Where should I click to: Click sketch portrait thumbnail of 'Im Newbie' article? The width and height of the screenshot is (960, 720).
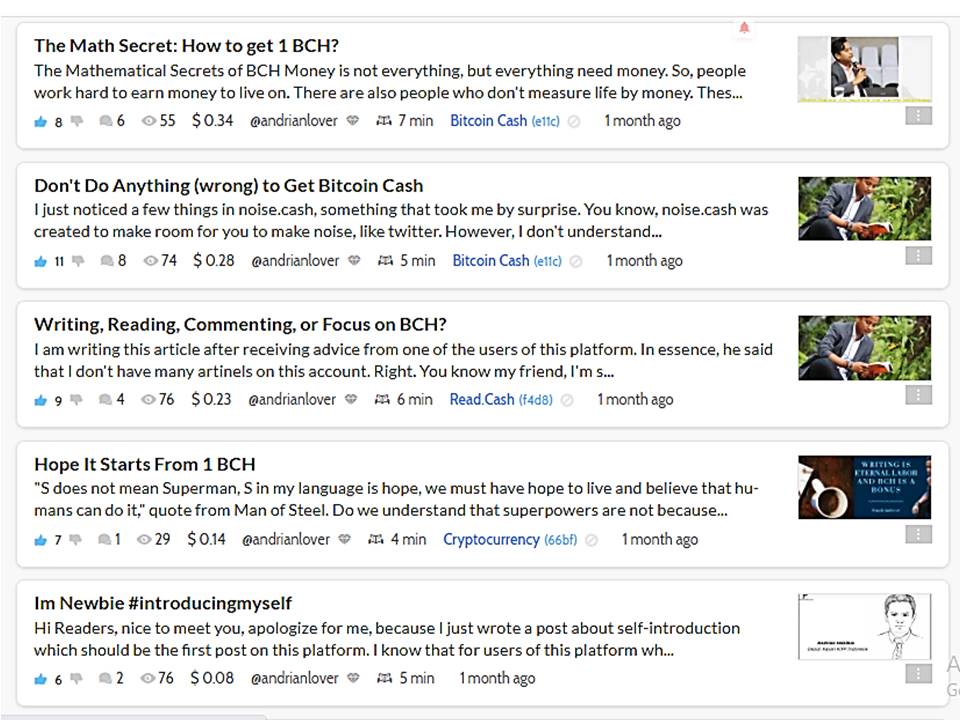pos(864,626)
